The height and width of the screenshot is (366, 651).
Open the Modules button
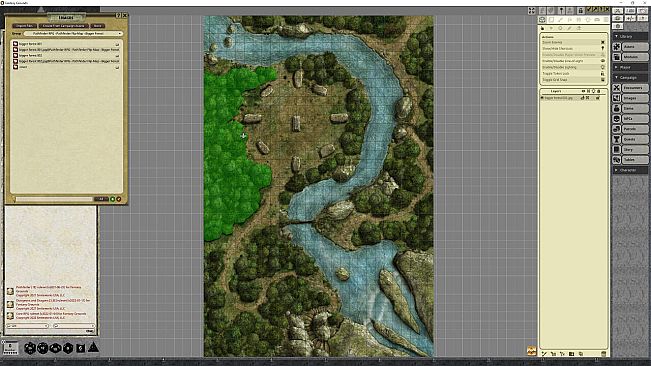635,57
